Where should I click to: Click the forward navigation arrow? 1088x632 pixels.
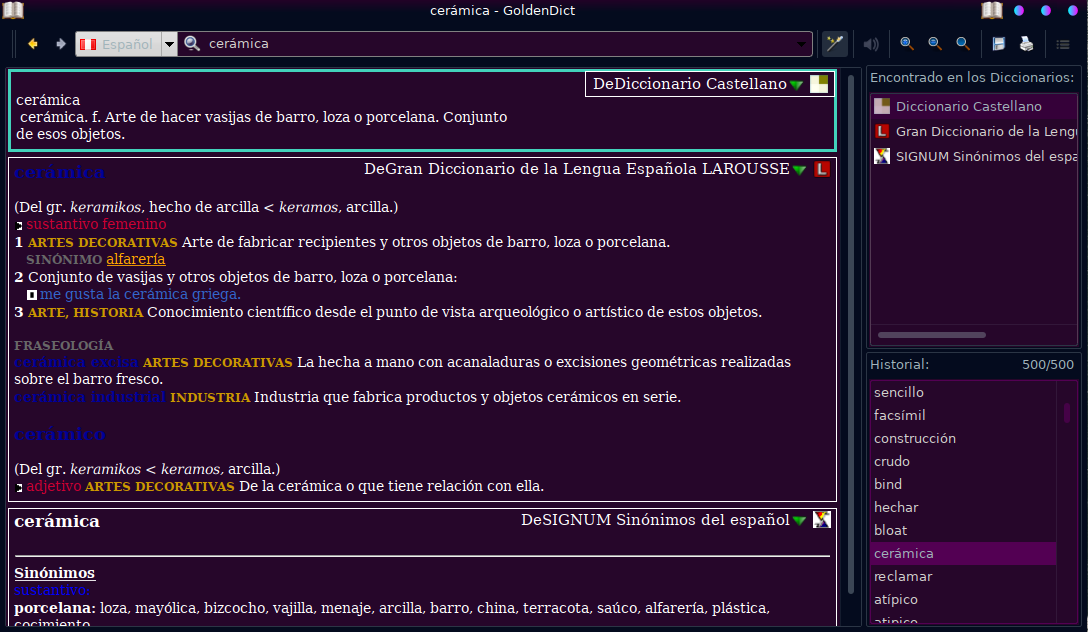coord(60,44)
